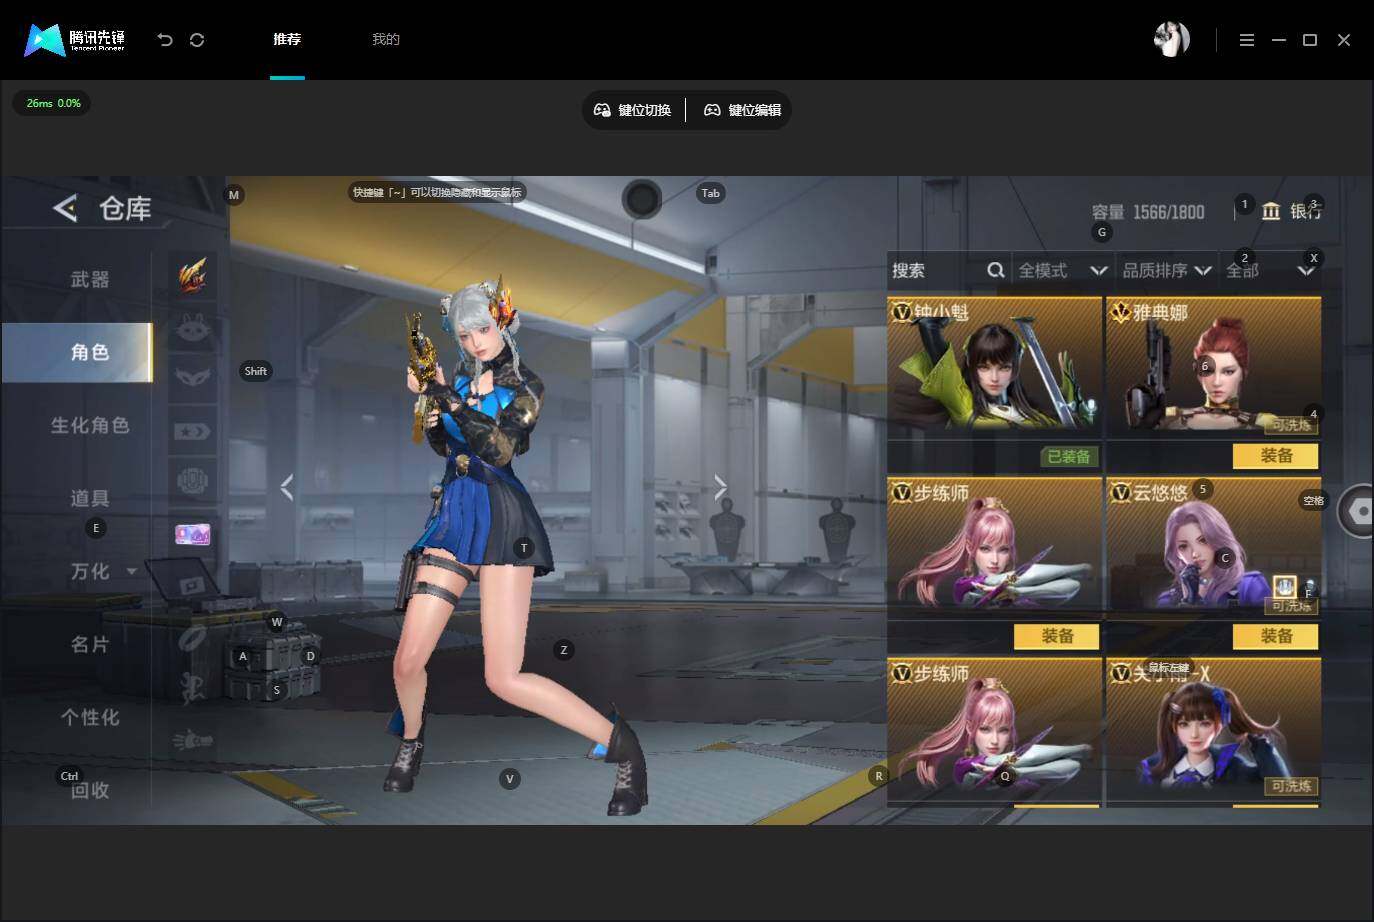Select the star badge sub-category icon

(x=193, y=431)
